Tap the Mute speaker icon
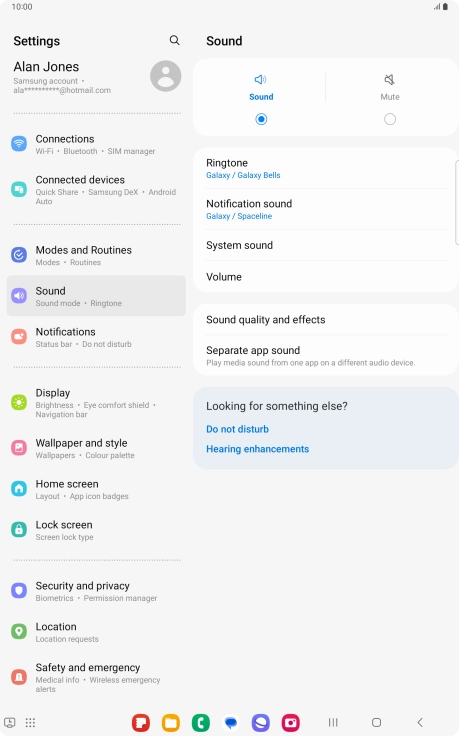This screenshot has height=736, width=459. [390, 79]
